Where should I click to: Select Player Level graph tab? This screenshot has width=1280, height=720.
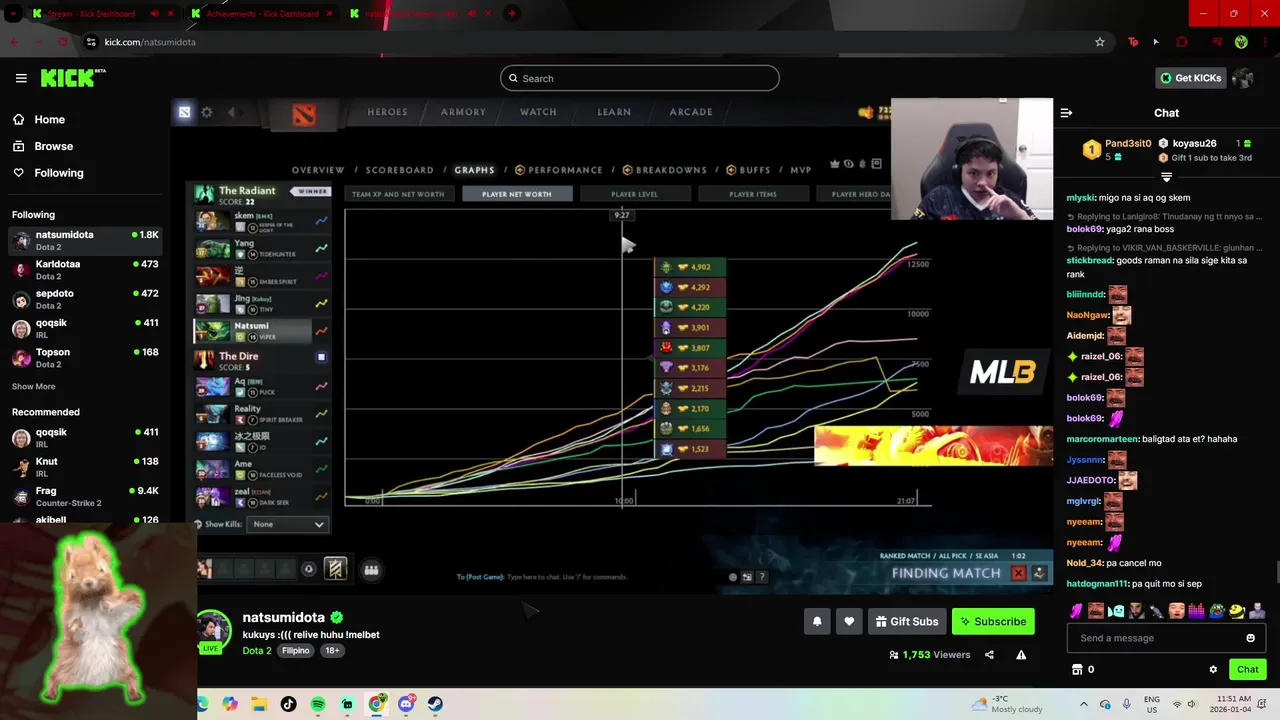[635, 194]
